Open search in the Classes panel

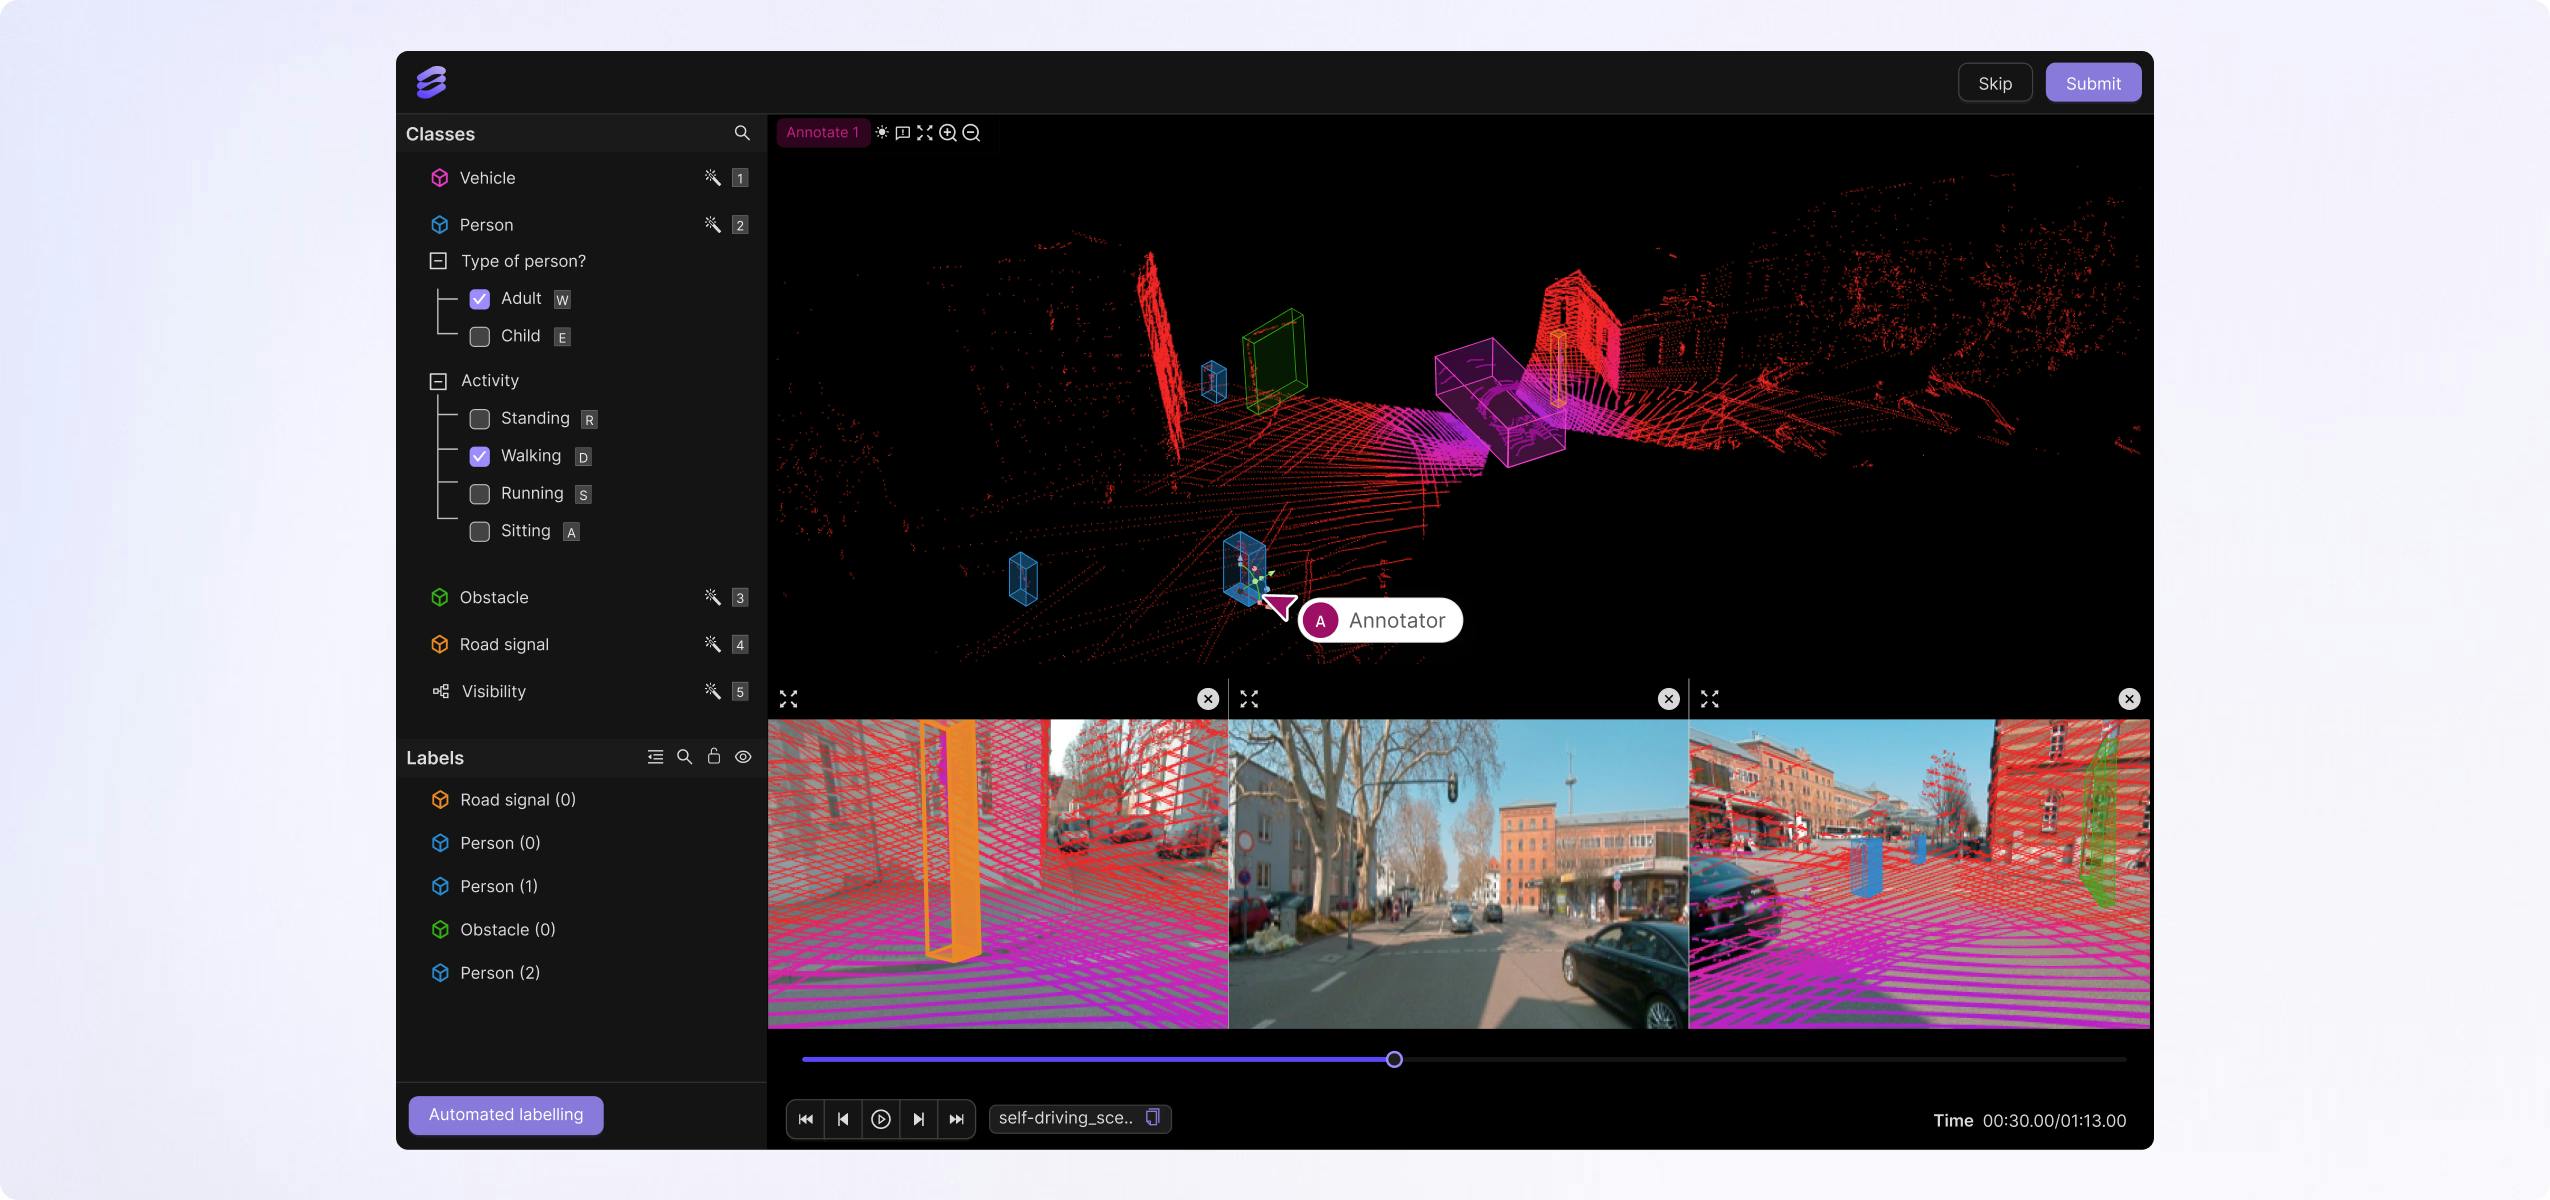742,132
